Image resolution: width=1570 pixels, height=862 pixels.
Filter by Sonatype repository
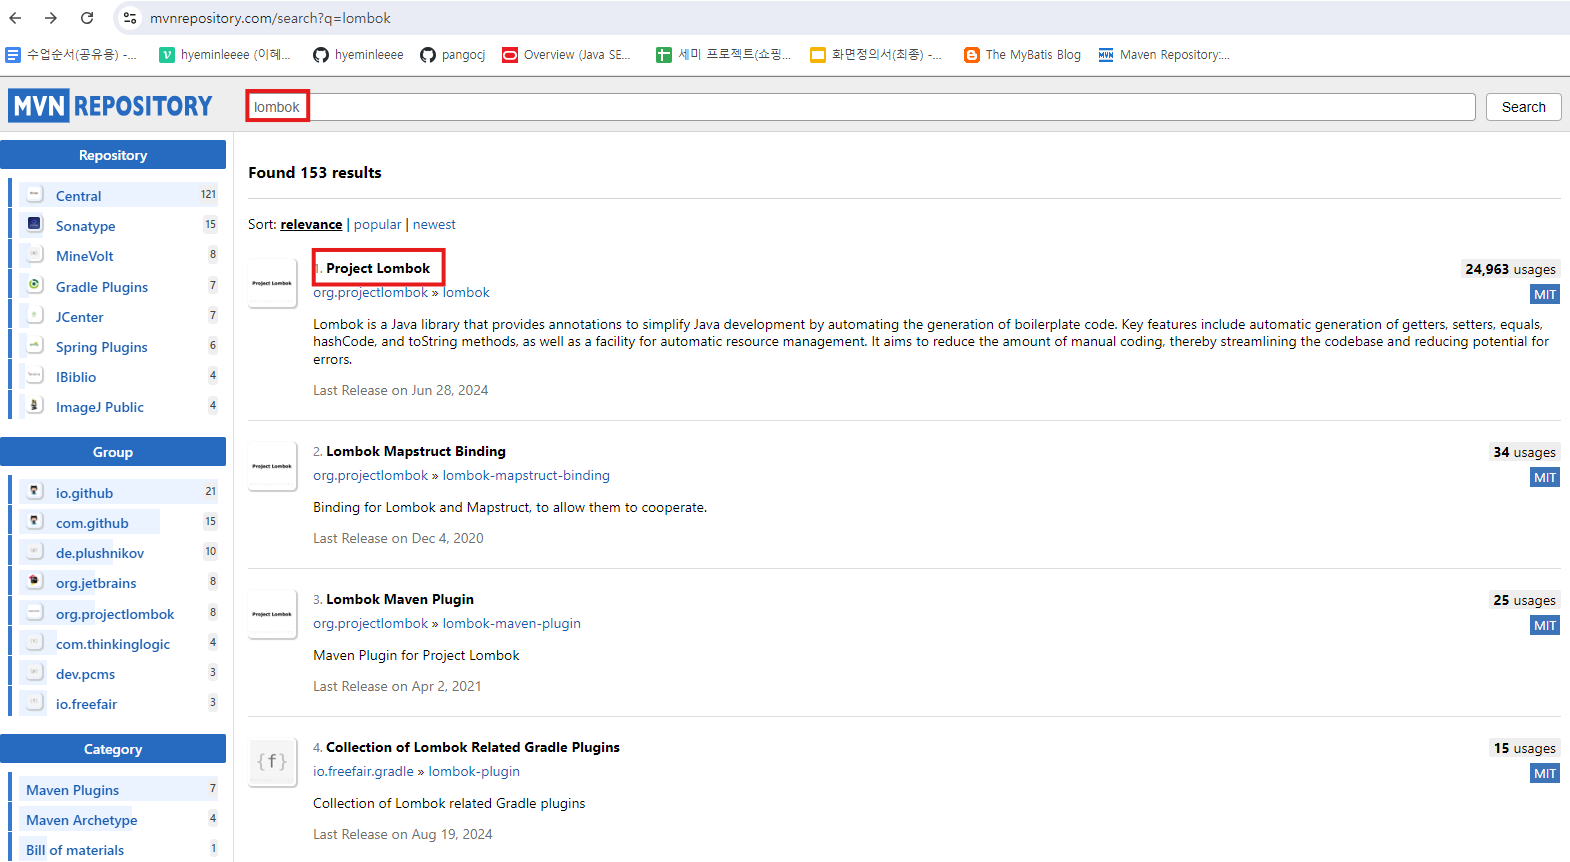coord(85,226)
